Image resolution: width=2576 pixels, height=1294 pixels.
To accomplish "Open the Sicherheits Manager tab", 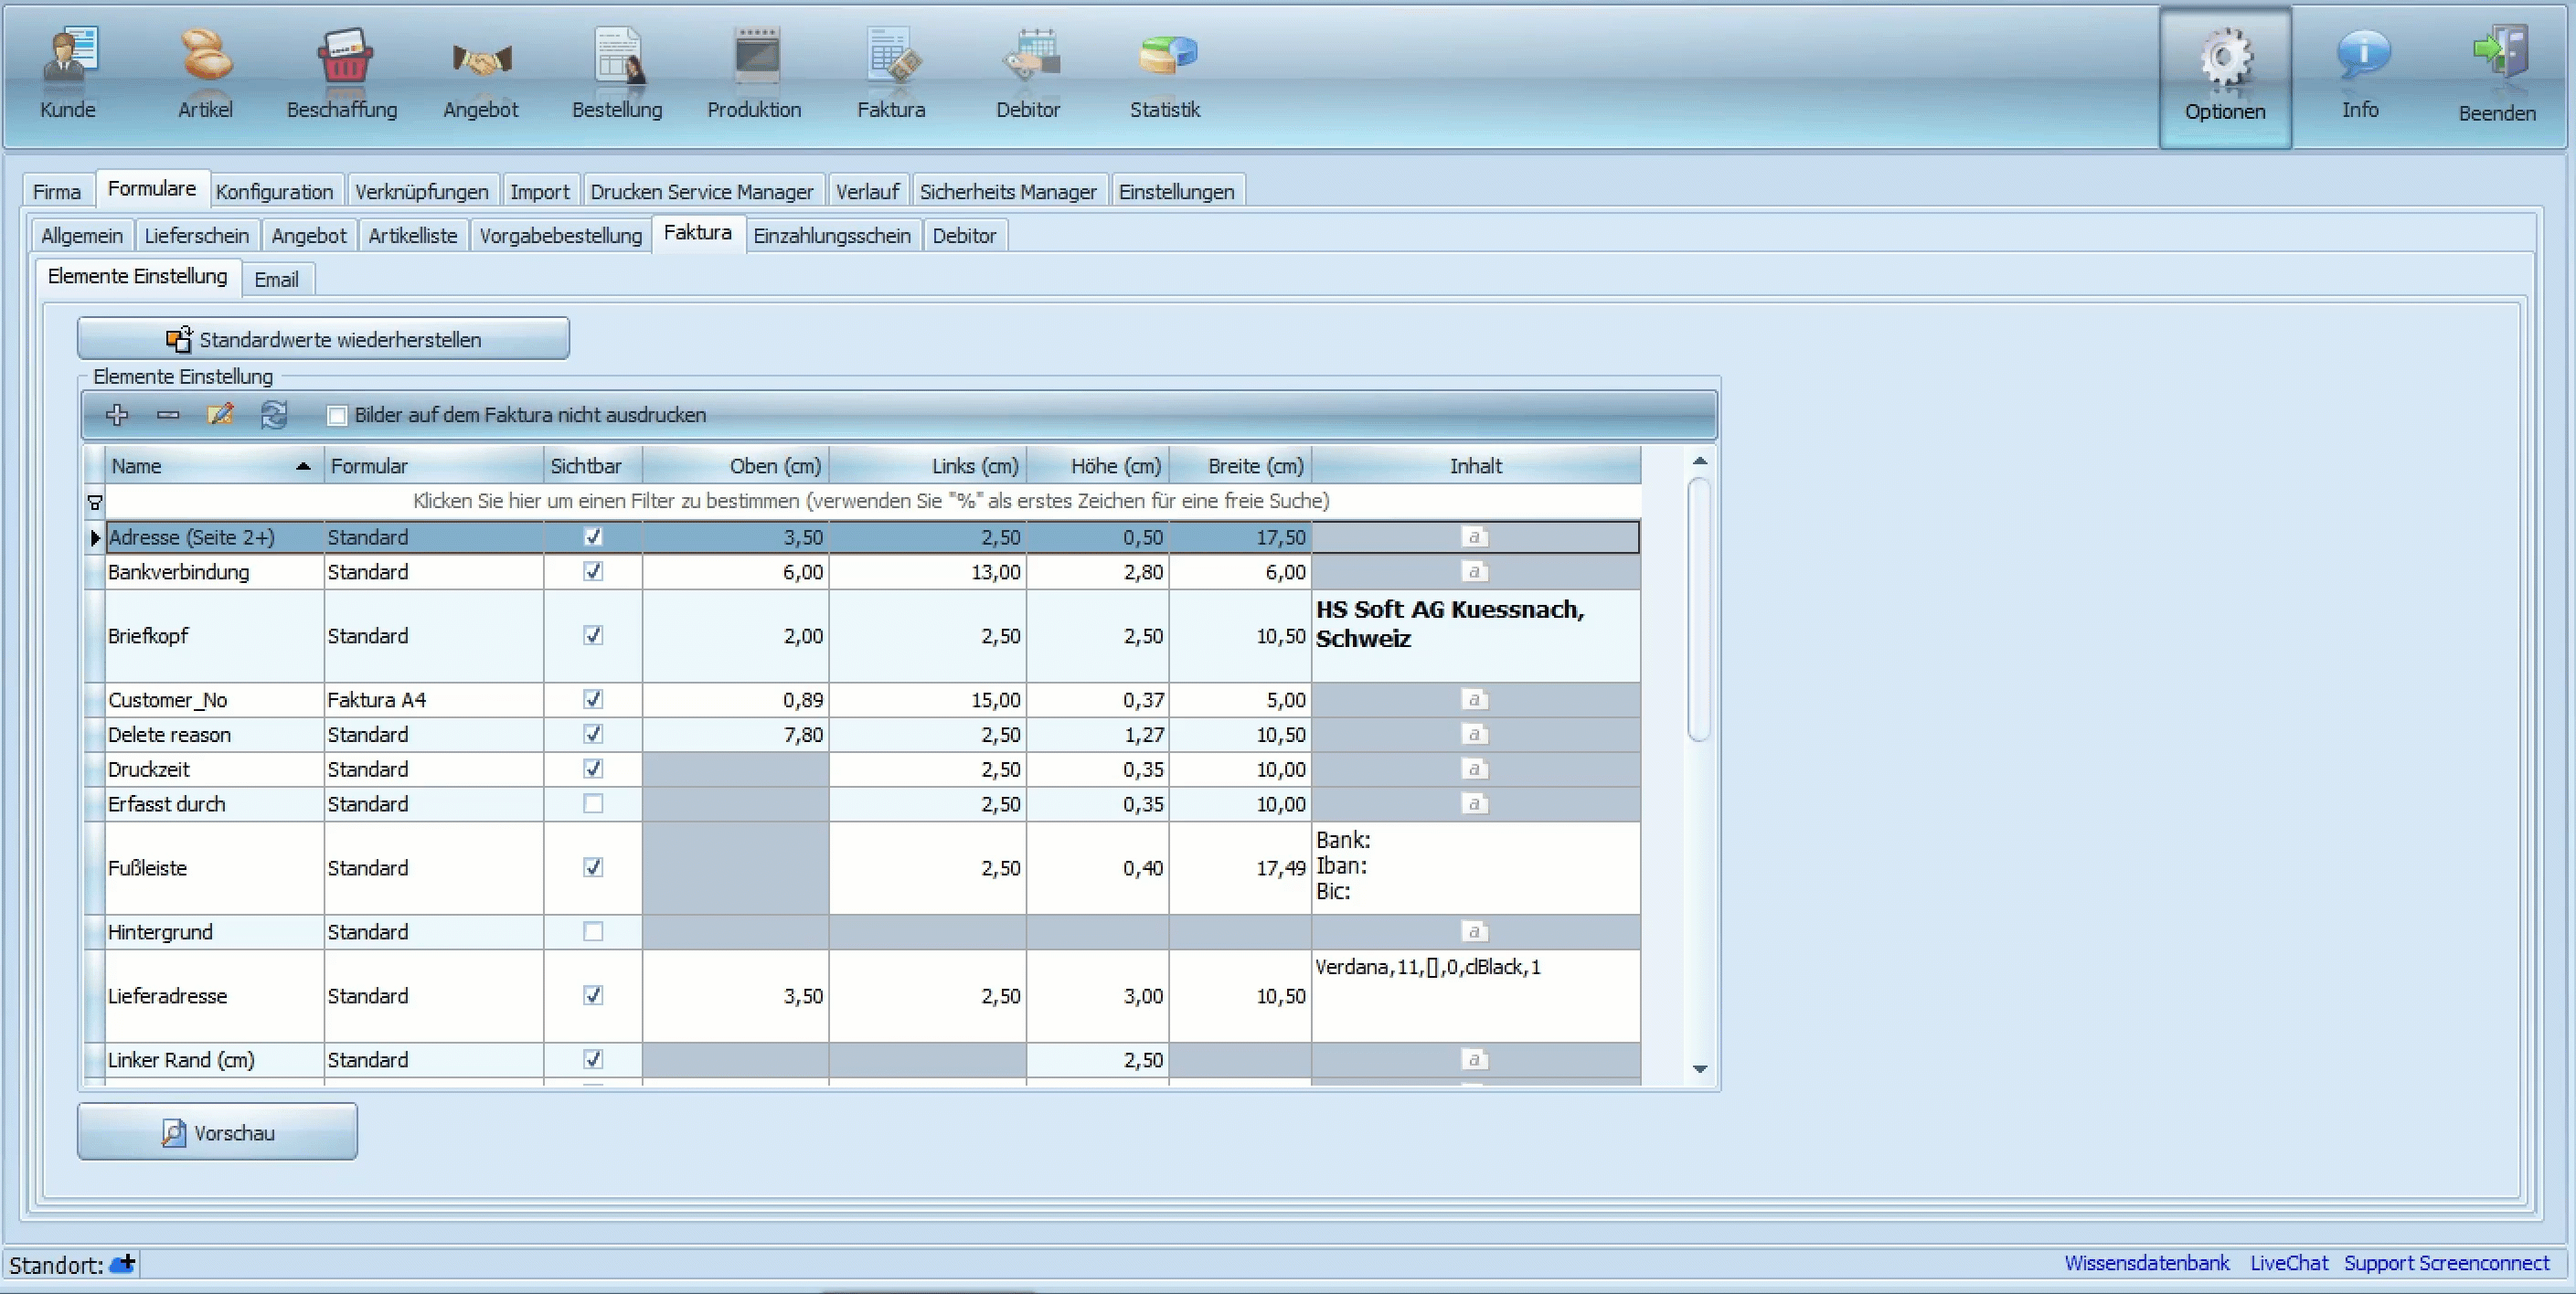I will (1006, 192).
